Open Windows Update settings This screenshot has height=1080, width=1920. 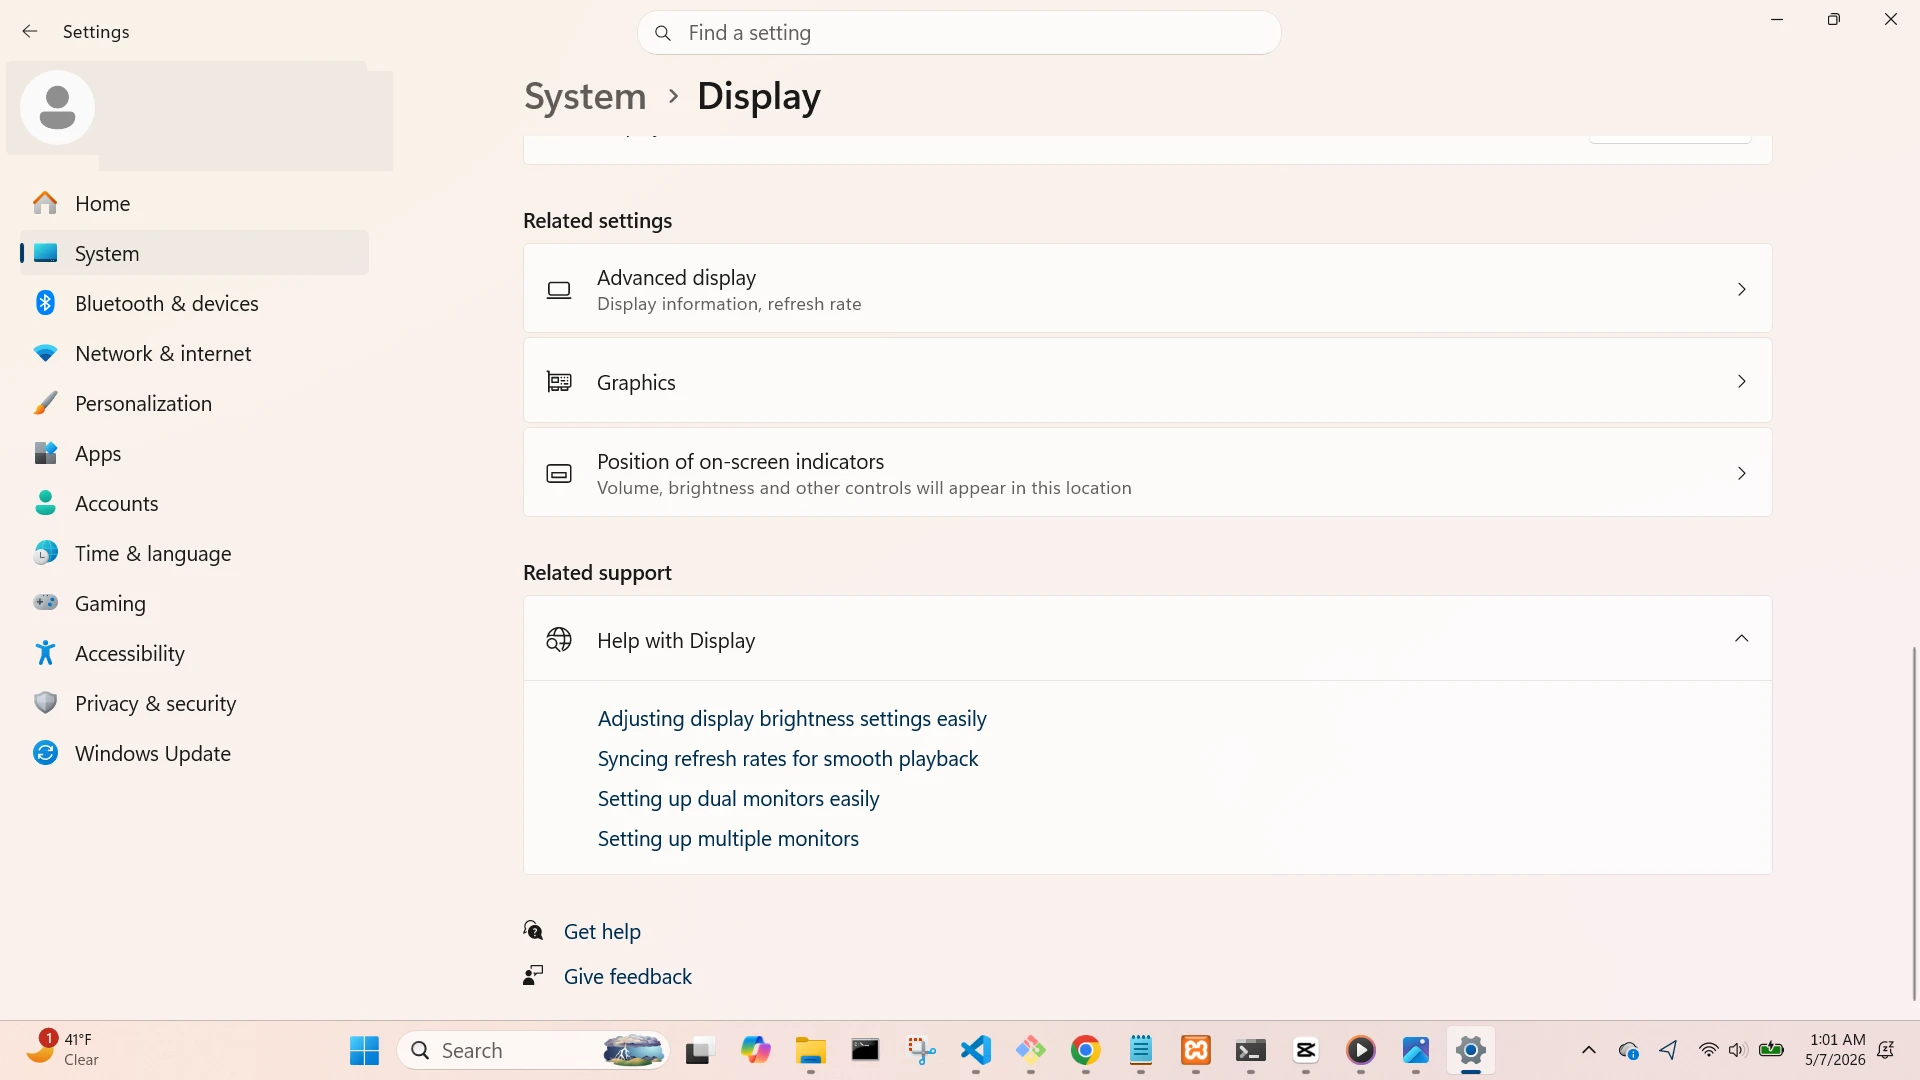(x=194, y=753)
